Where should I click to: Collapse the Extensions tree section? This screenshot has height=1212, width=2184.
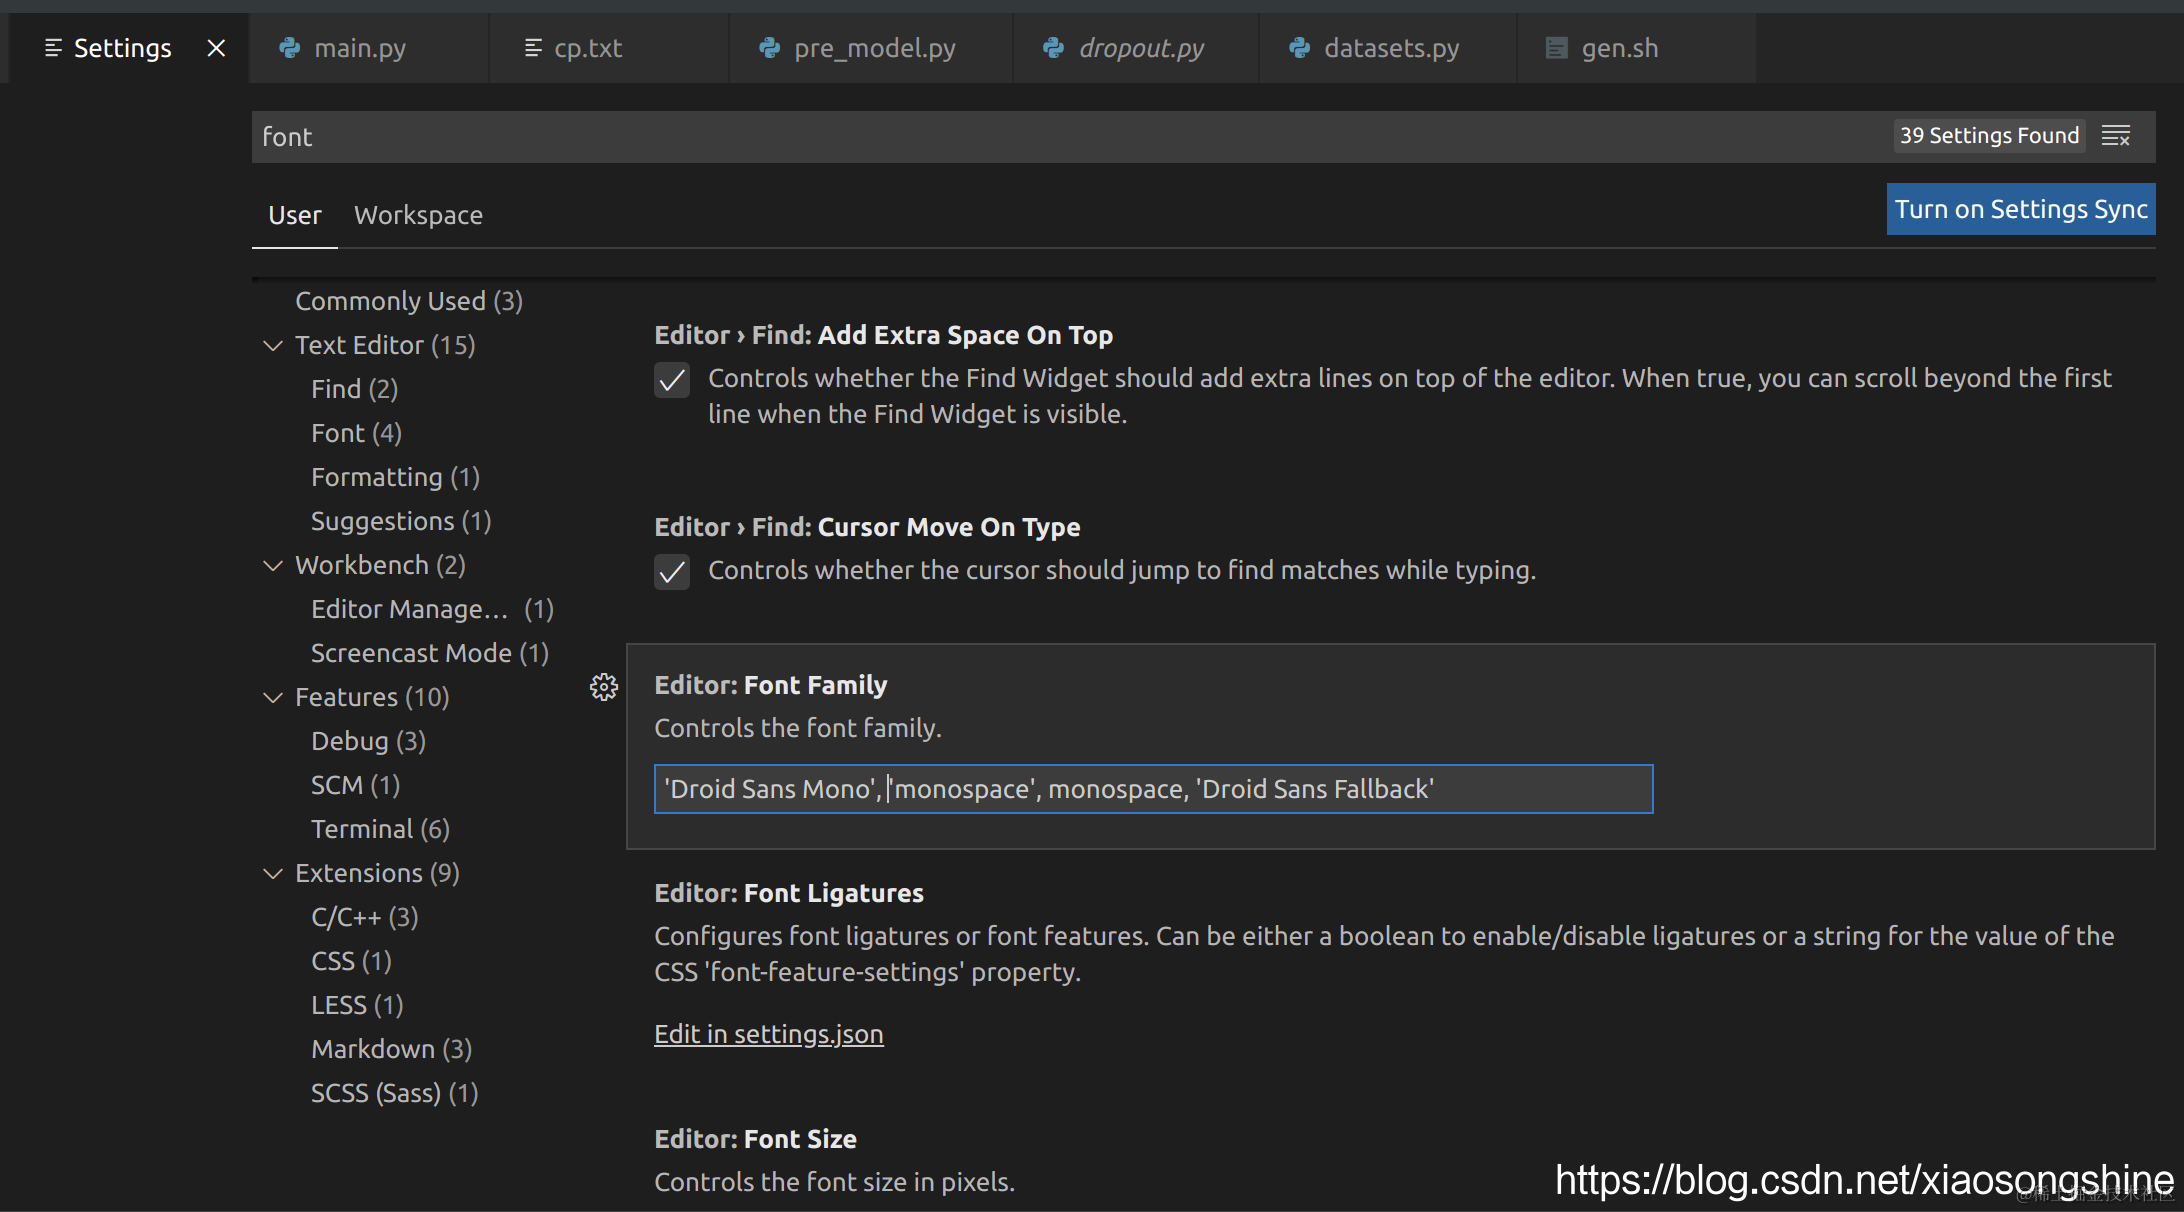273,874
